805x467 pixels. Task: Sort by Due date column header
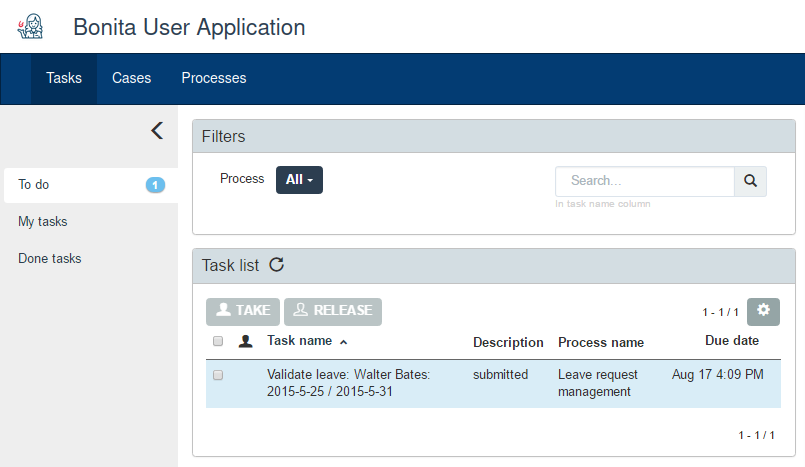(731, 341)
